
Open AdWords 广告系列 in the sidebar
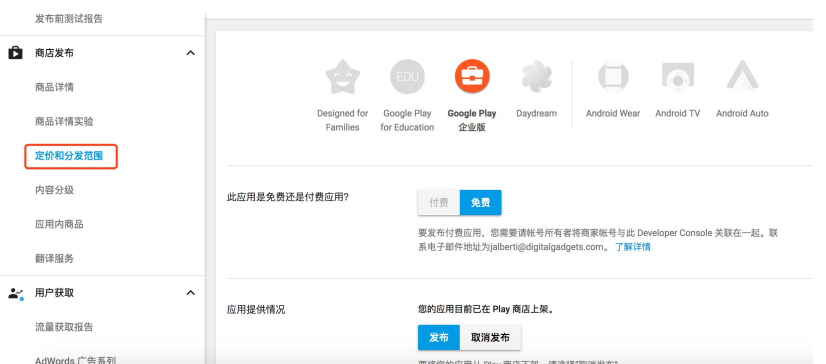click(75, 360)
